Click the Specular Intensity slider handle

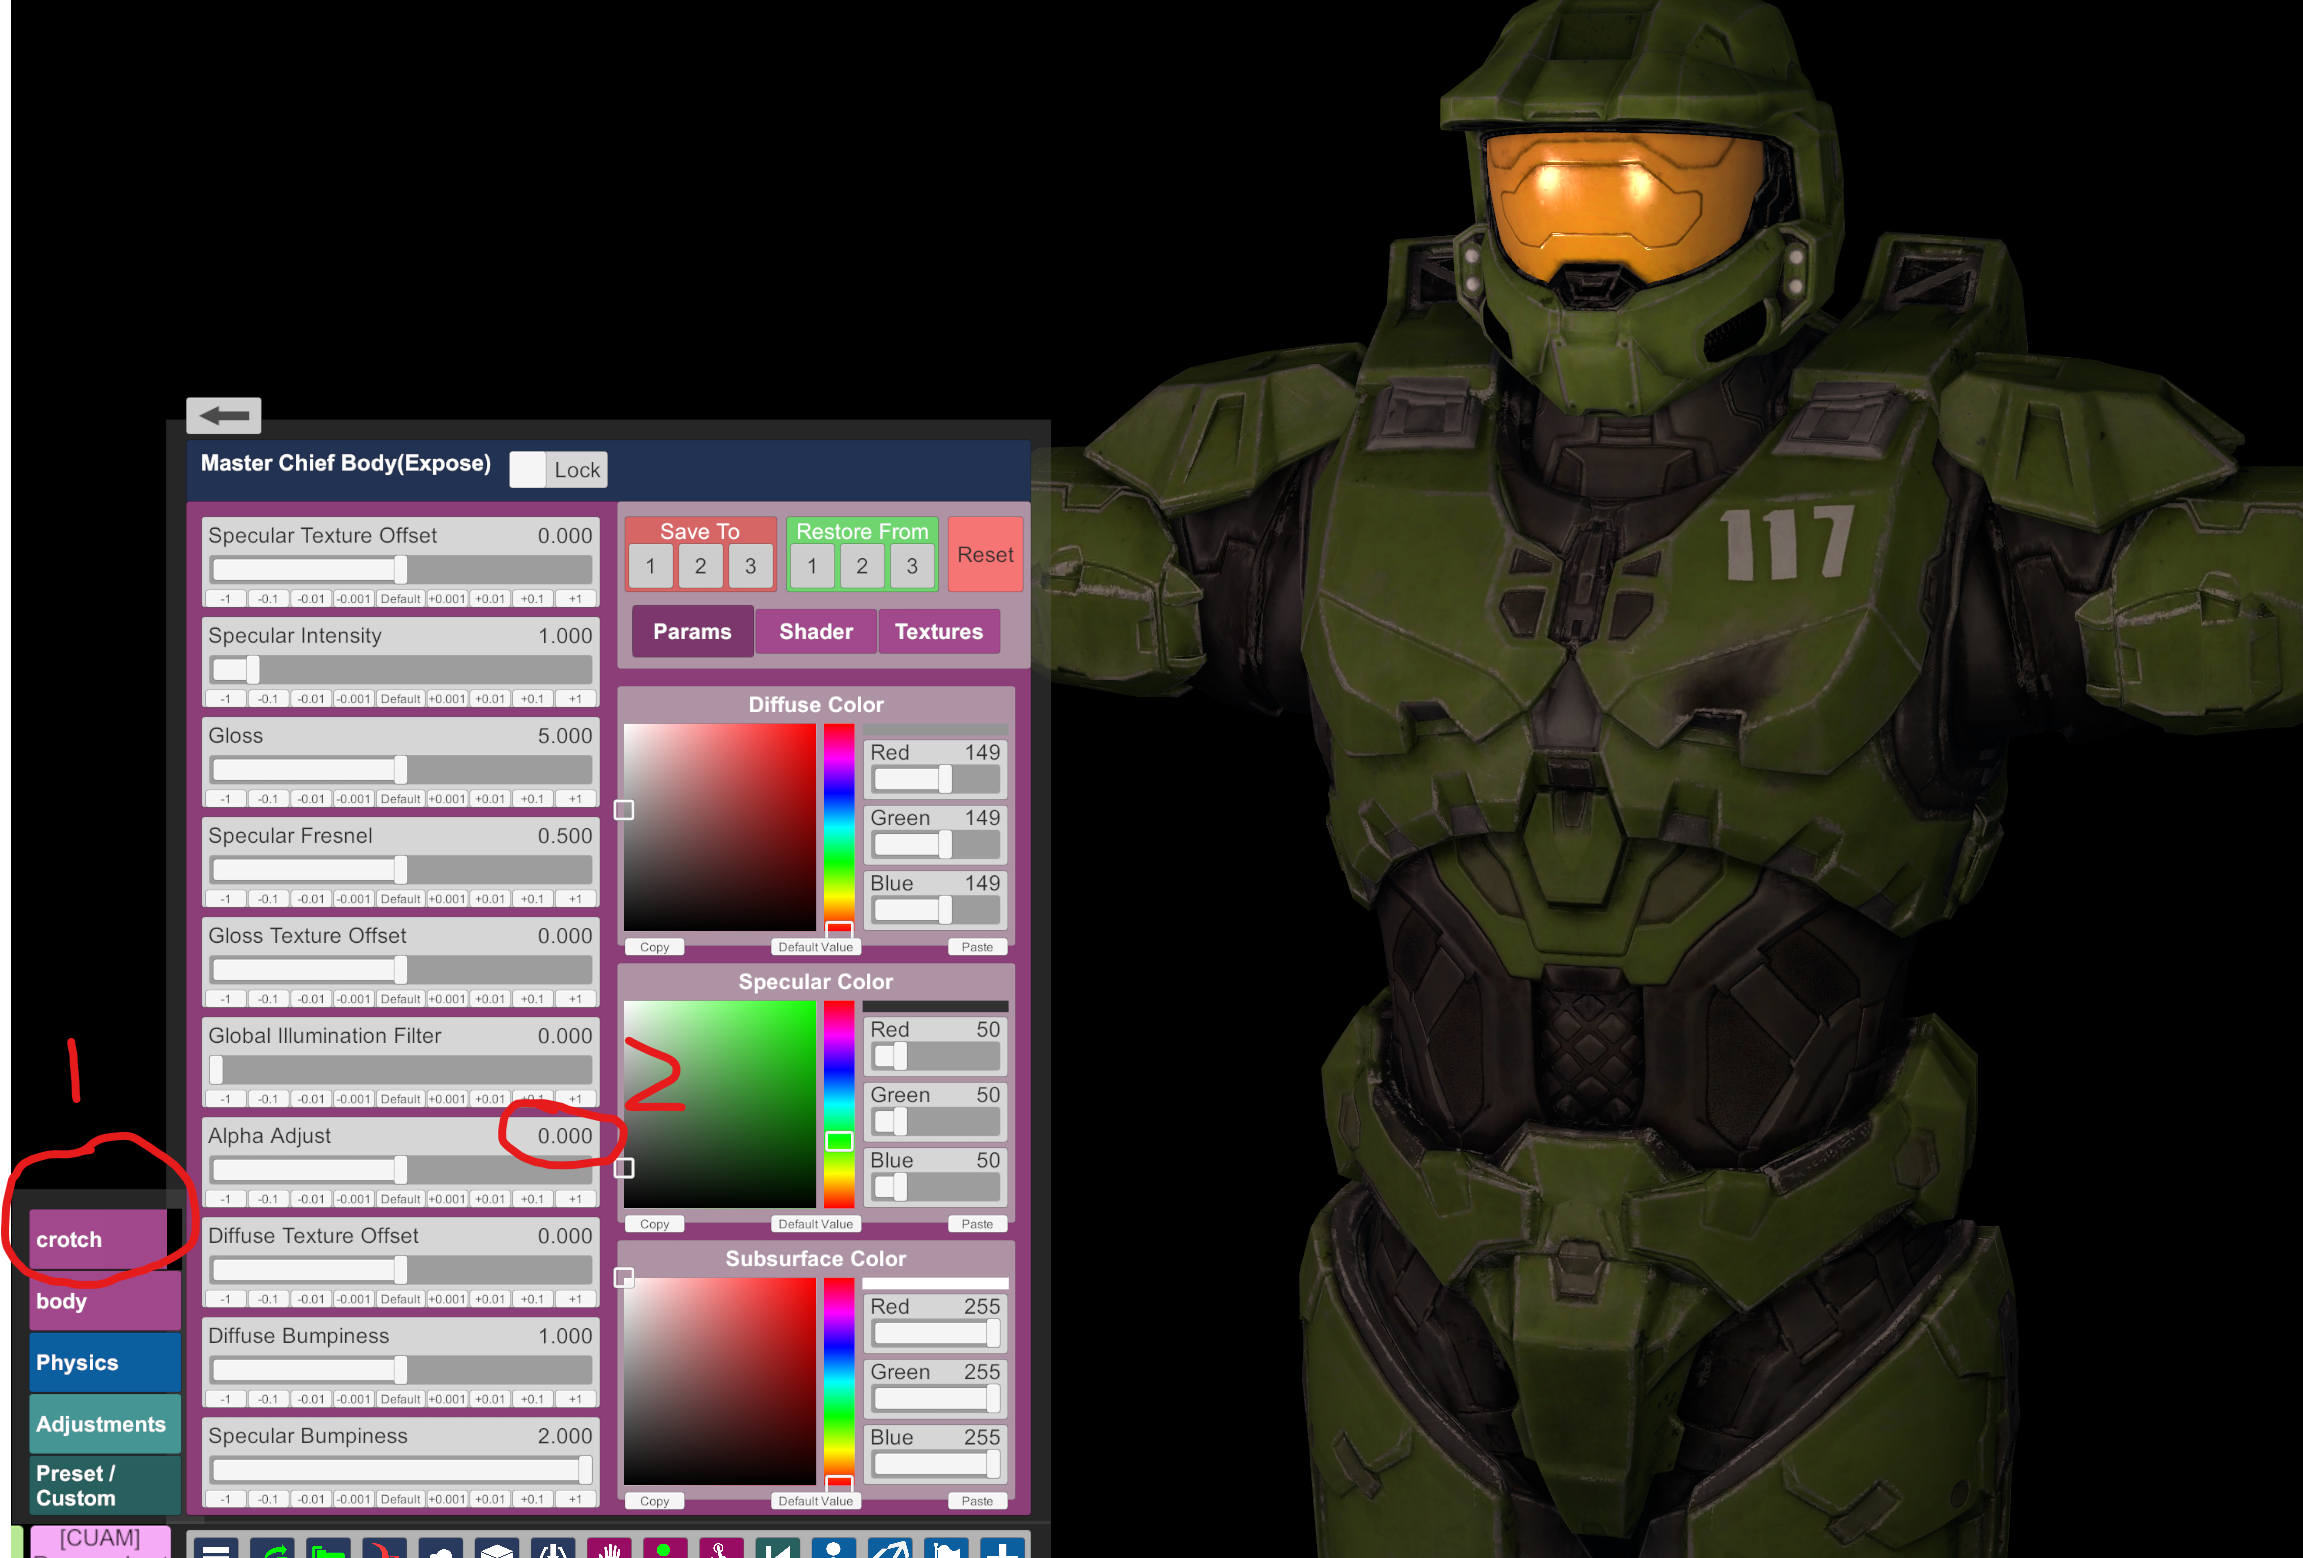coord(253,670)
